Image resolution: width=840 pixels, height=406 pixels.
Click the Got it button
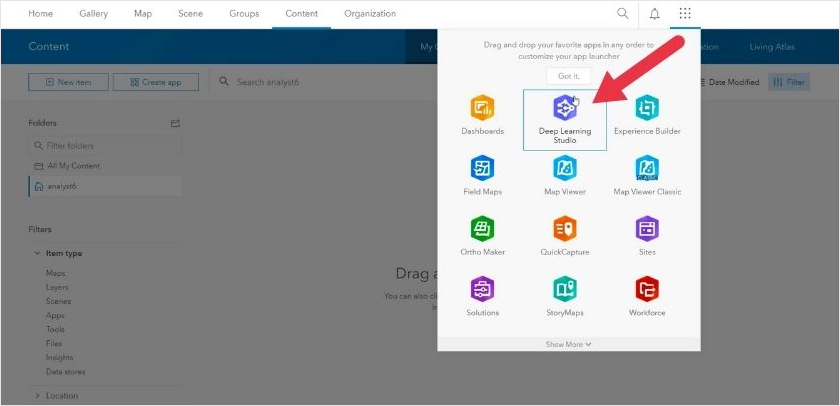coord(568,76)
